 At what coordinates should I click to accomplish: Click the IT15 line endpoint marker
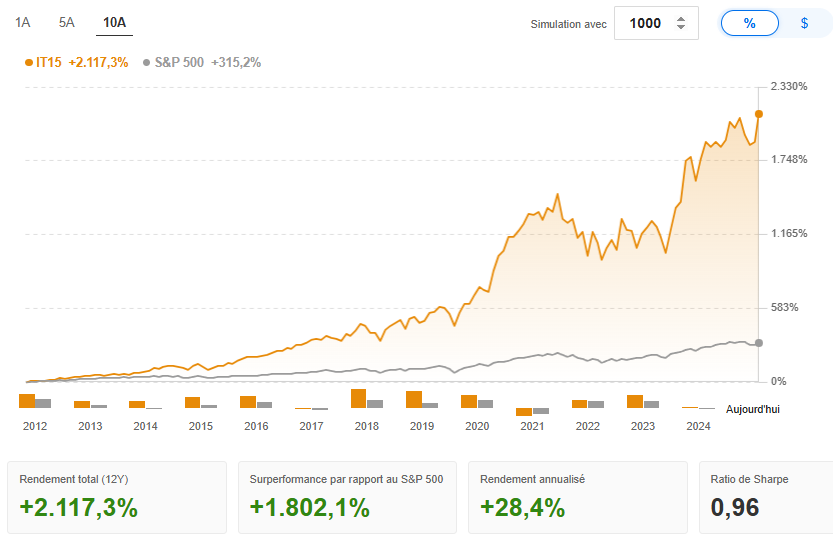759,114
